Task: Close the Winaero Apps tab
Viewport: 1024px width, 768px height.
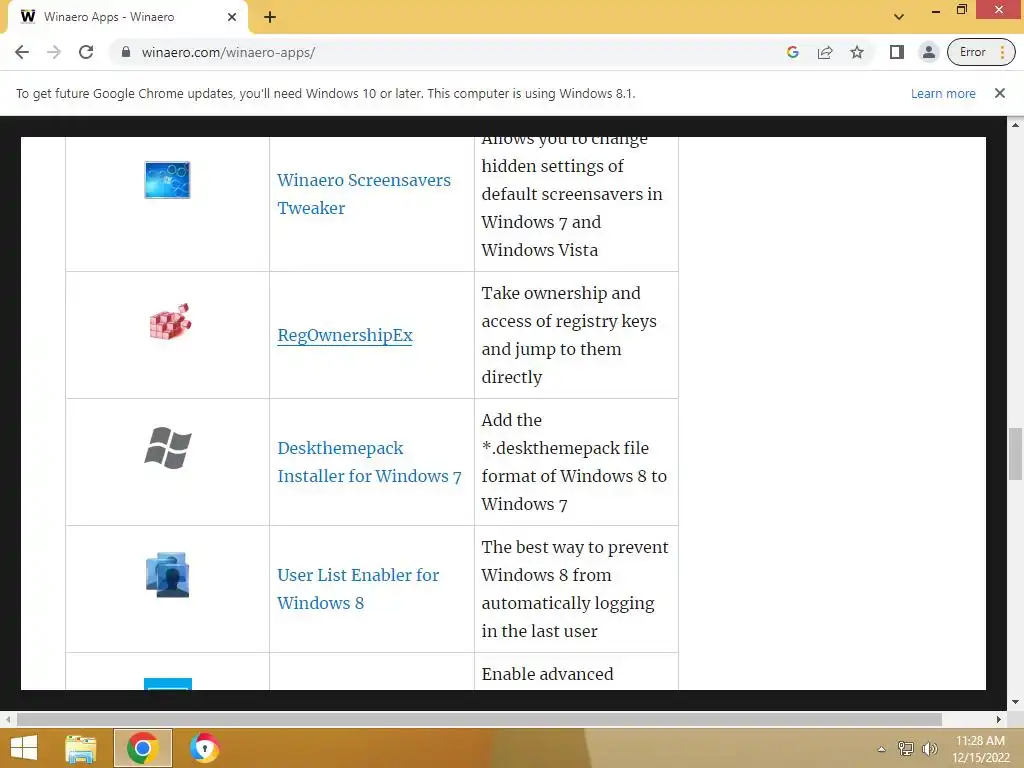Action: (x=232, y=18)
